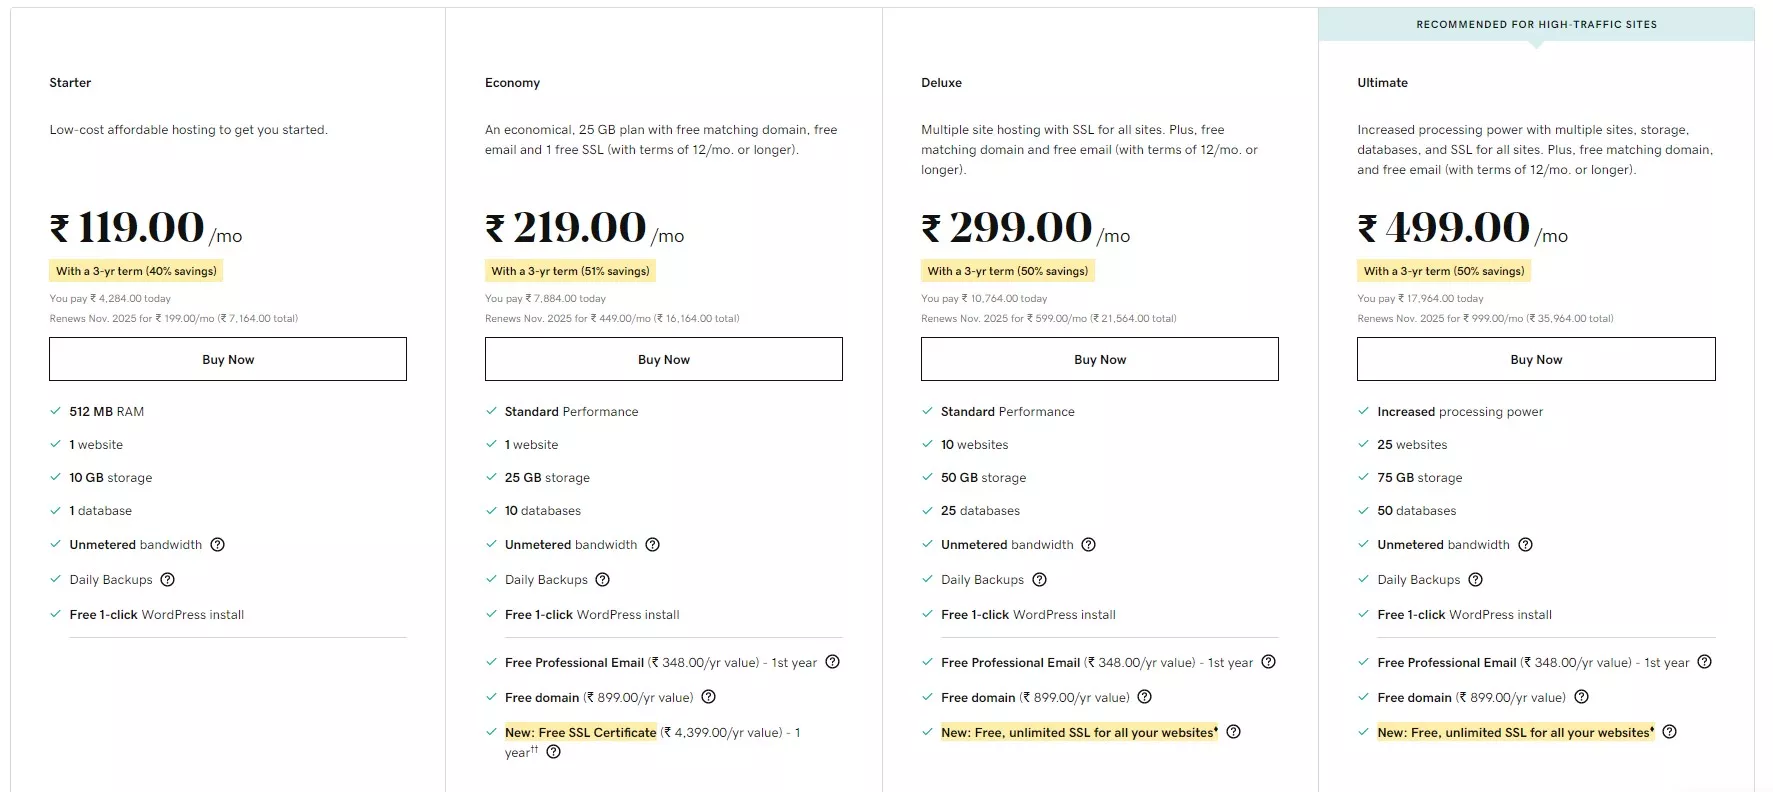Open help icon for Deluxe unlimited SSL
Screen dimensions: 1773x792
pyautogui.click(x=1234, y=732)
